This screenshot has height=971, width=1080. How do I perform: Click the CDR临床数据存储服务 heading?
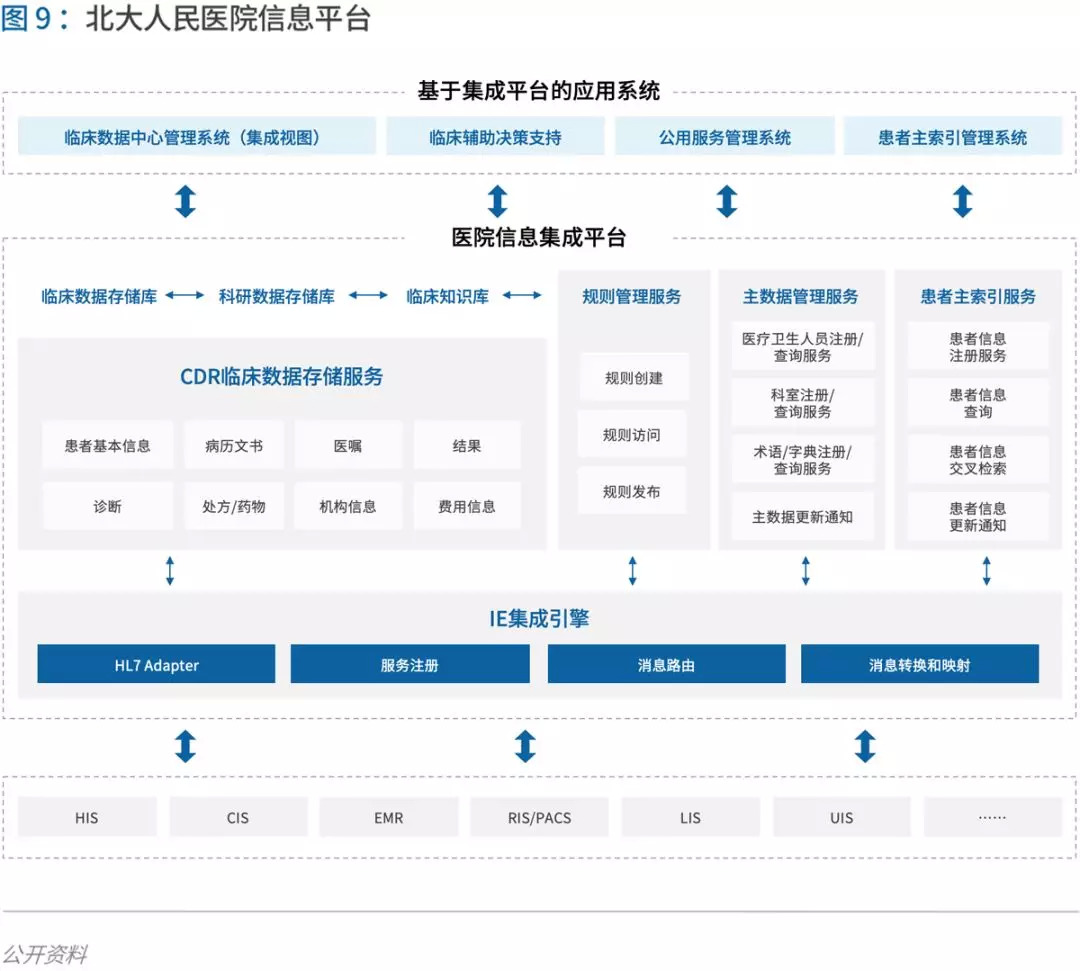pos(281,377)
